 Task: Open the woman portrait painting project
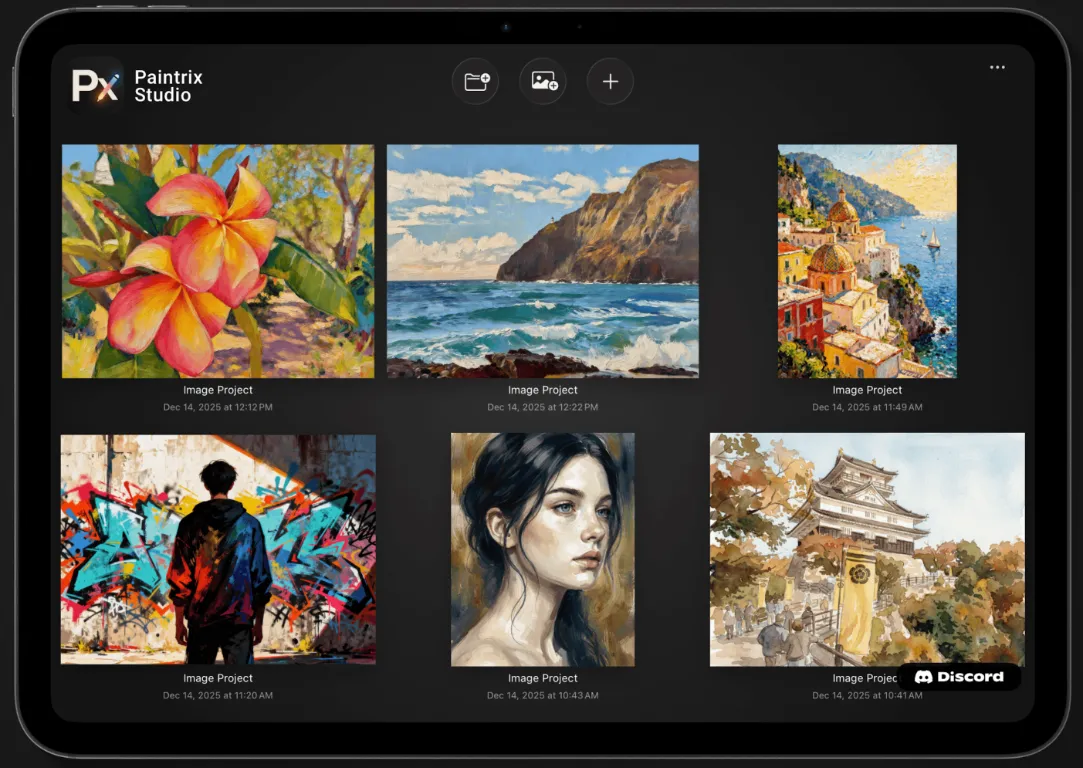coord(543,550)
